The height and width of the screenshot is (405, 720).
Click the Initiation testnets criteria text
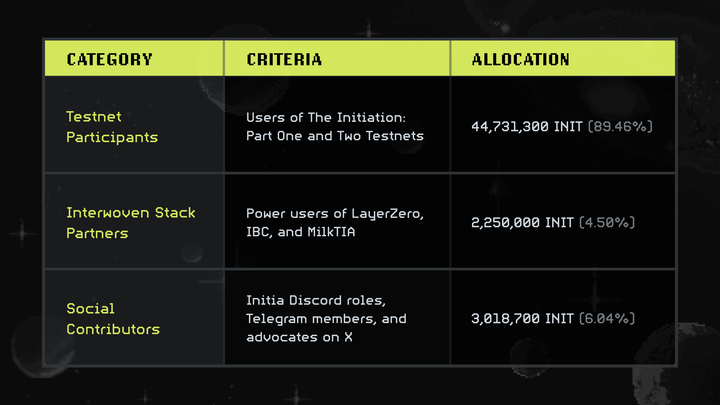click(x=335, y=127)
